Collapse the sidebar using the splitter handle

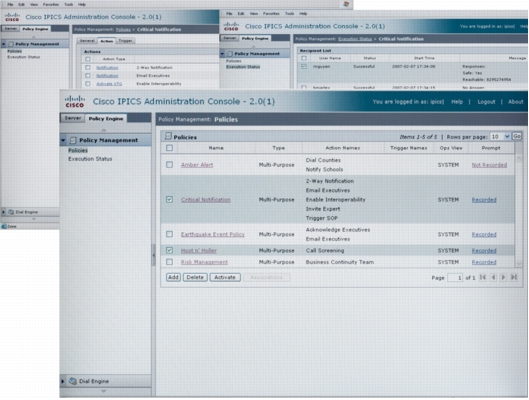[x=154, y=255]
